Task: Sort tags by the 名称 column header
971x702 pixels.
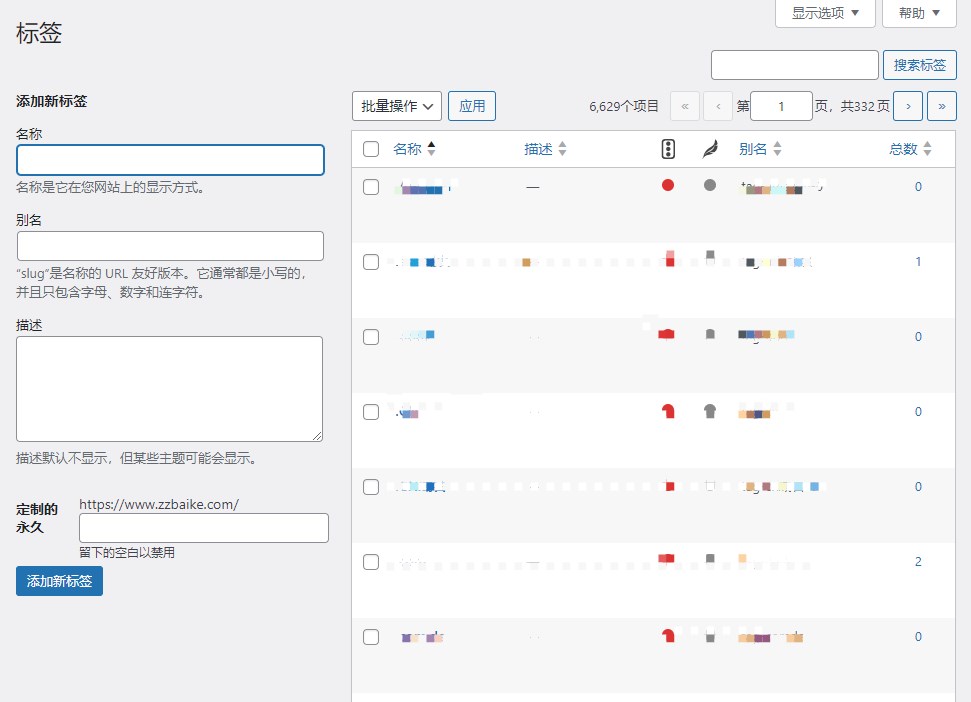Action: coord(407,149)
